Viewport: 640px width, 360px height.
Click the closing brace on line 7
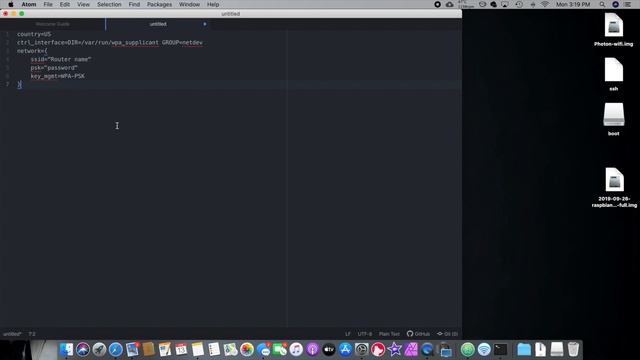click(19, 84)
